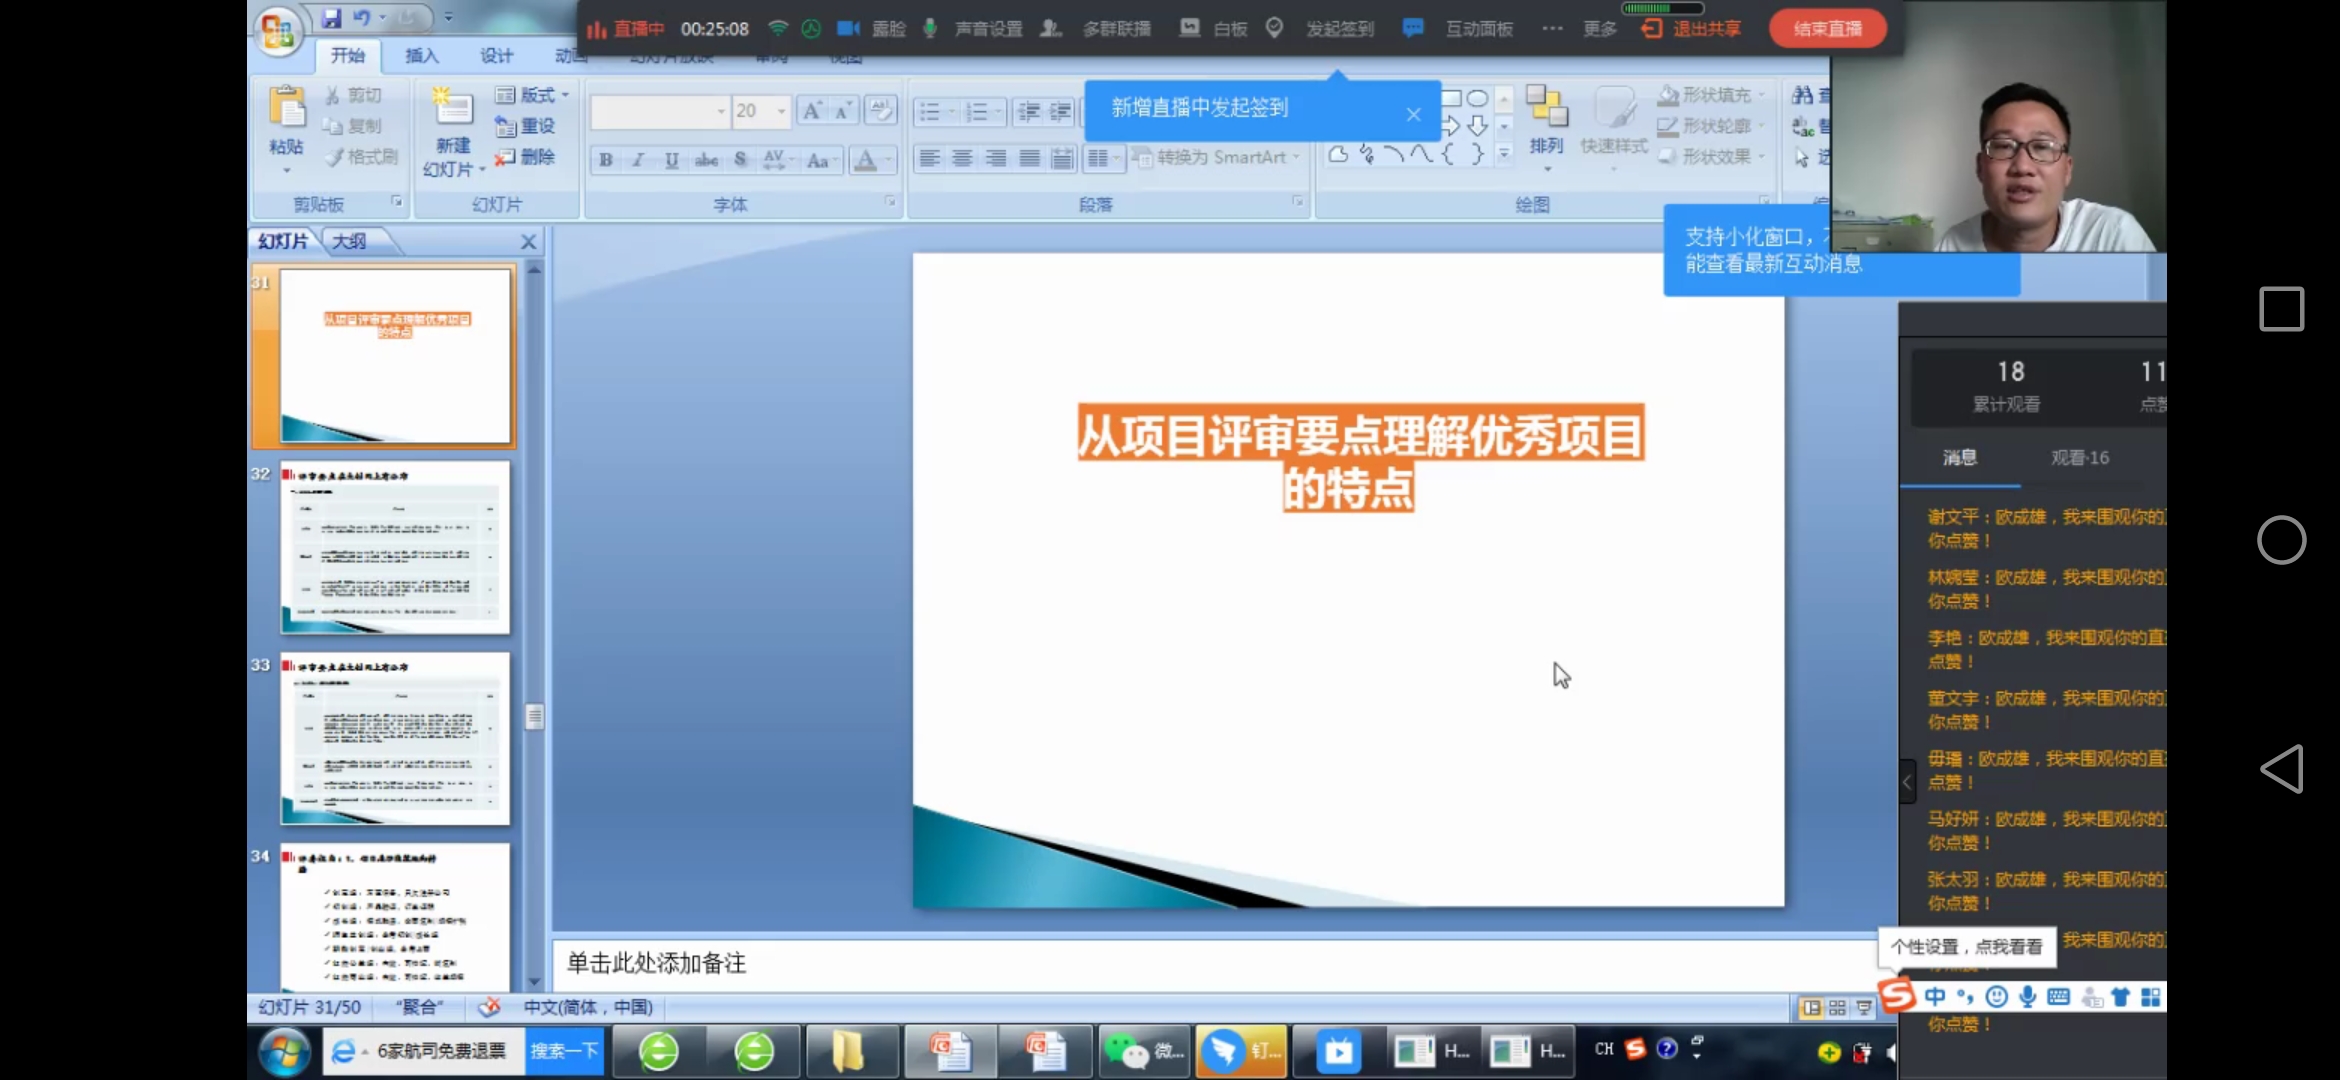Click the 结束直播 end broadcast button
Viewport: 2340px width, 1080px height.
pos(1827,28)
